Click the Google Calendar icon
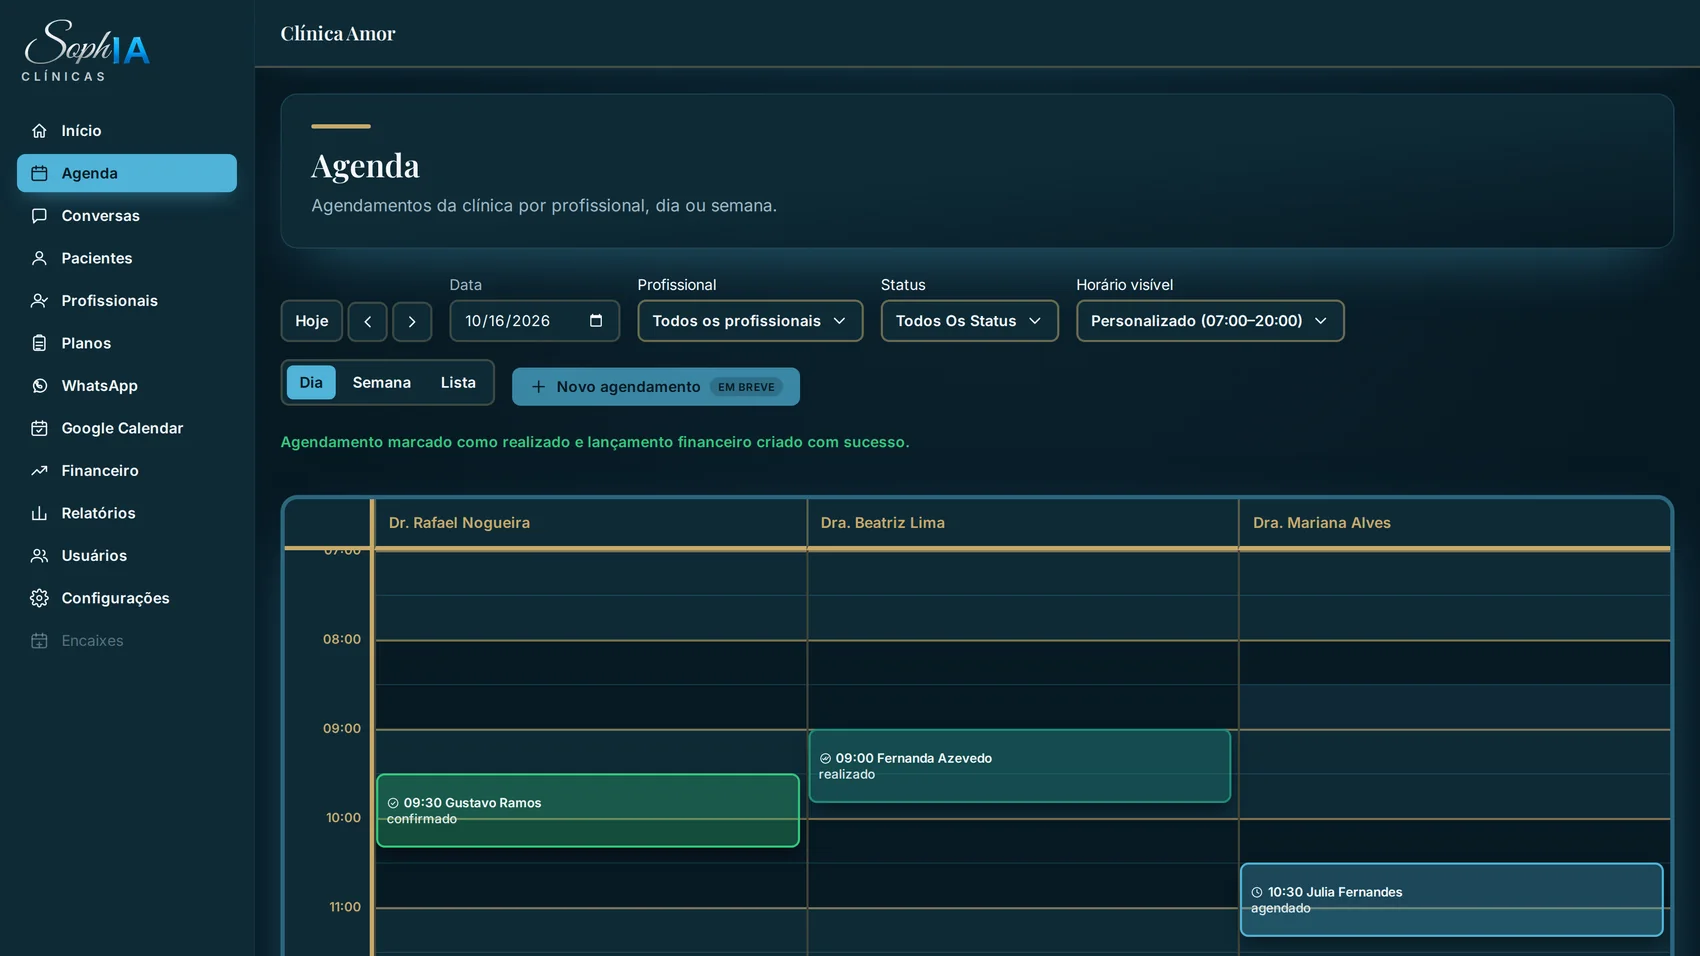The image size is (1700, 956). [39, 428]
